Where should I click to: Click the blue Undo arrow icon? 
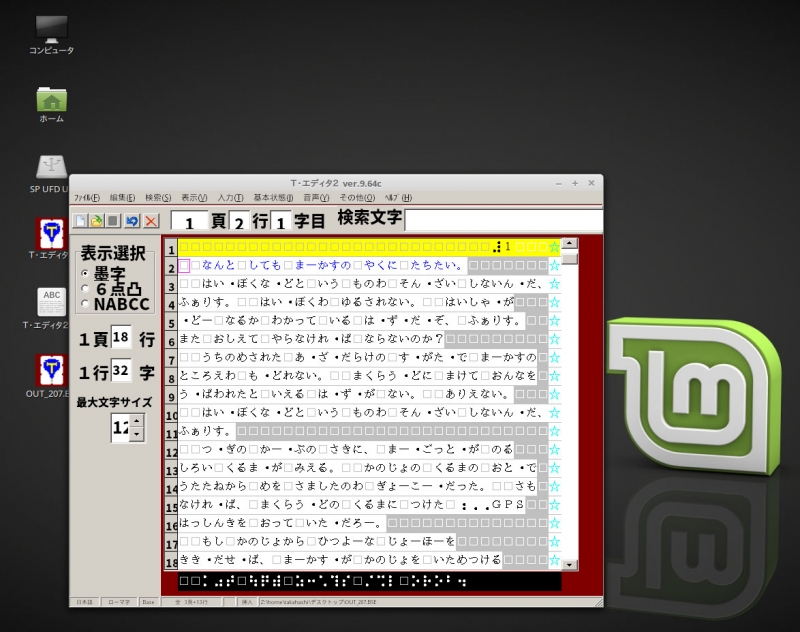click(132, 221)
